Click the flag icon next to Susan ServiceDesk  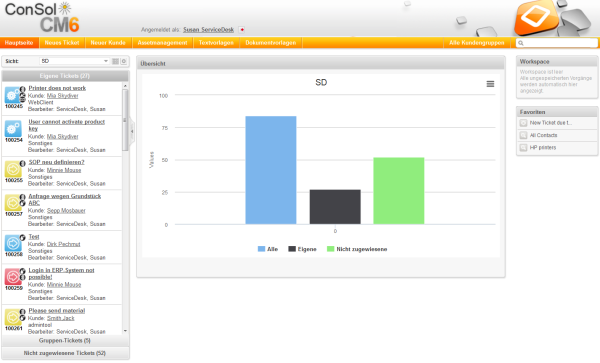241,30
